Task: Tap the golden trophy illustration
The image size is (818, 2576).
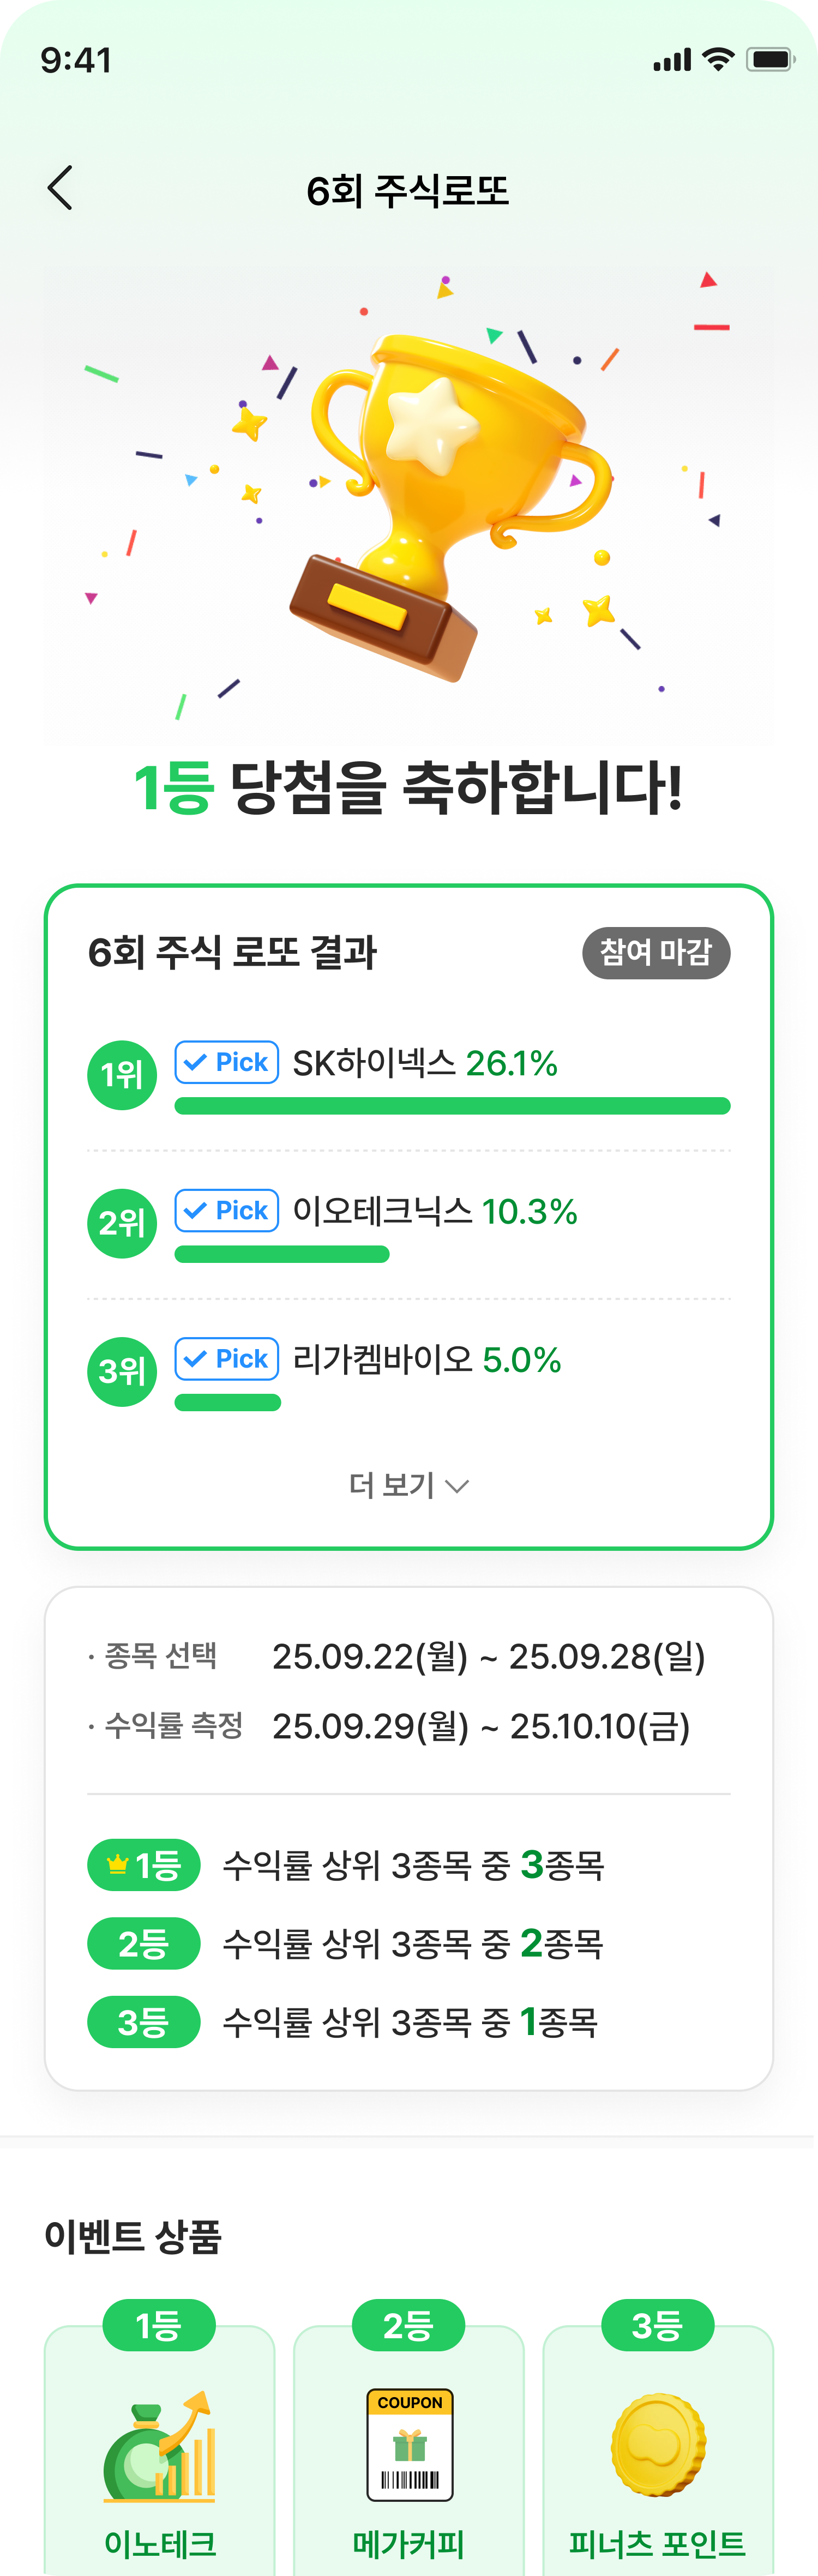Action: 450,500
